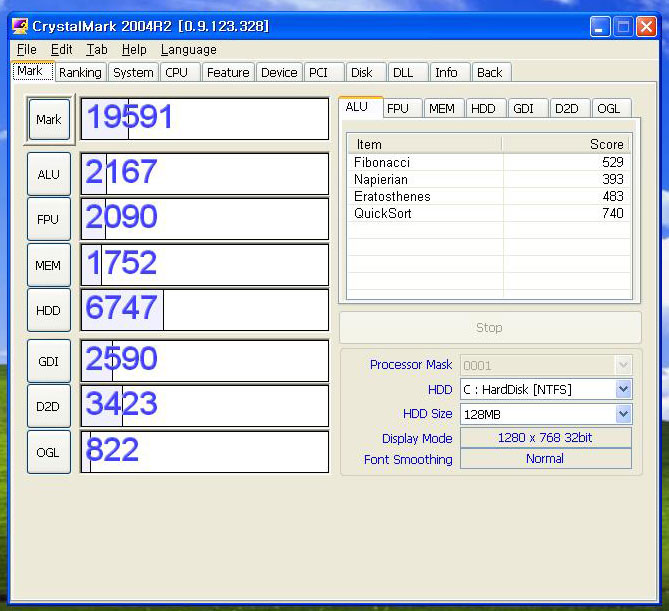Run the HDD benchmark button
Viewport: 669px width, 611px height.
coord(49,310)
